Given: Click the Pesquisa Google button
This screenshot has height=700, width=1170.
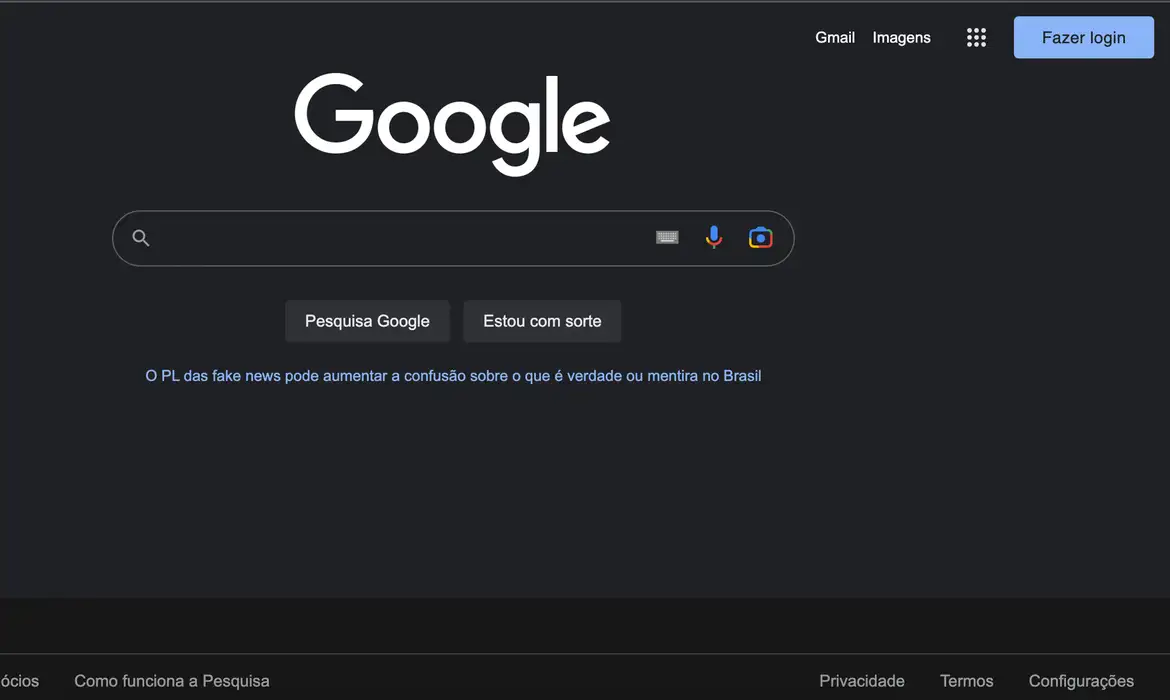Looking at the screenshot, I should [367, 321].
